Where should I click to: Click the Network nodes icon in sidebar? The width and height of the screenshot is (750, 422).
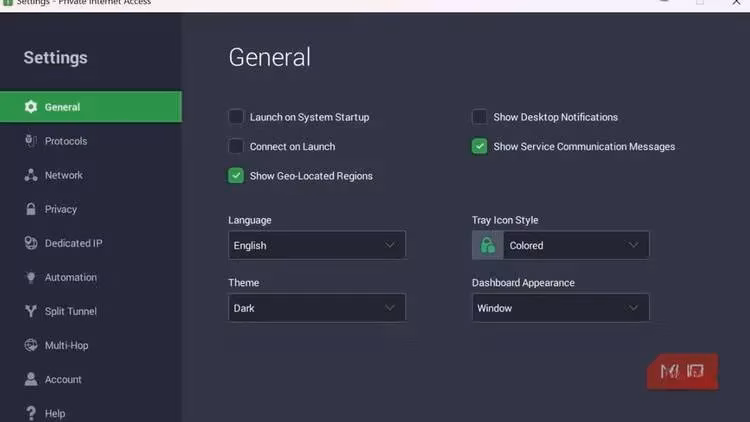click(x=31, y=175)
